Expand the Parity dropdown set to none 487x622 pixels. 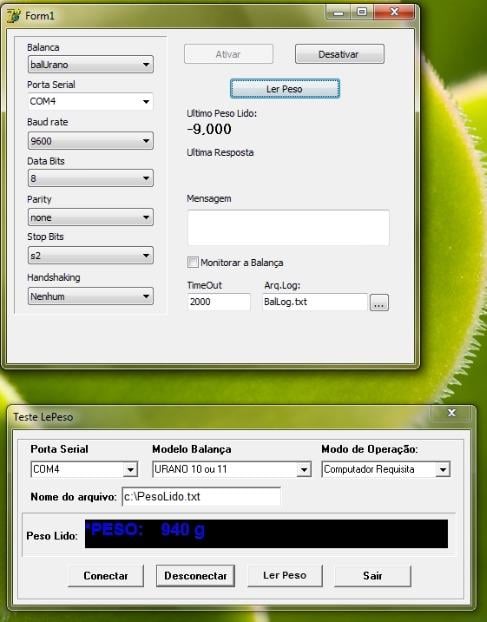coord(91,217)
